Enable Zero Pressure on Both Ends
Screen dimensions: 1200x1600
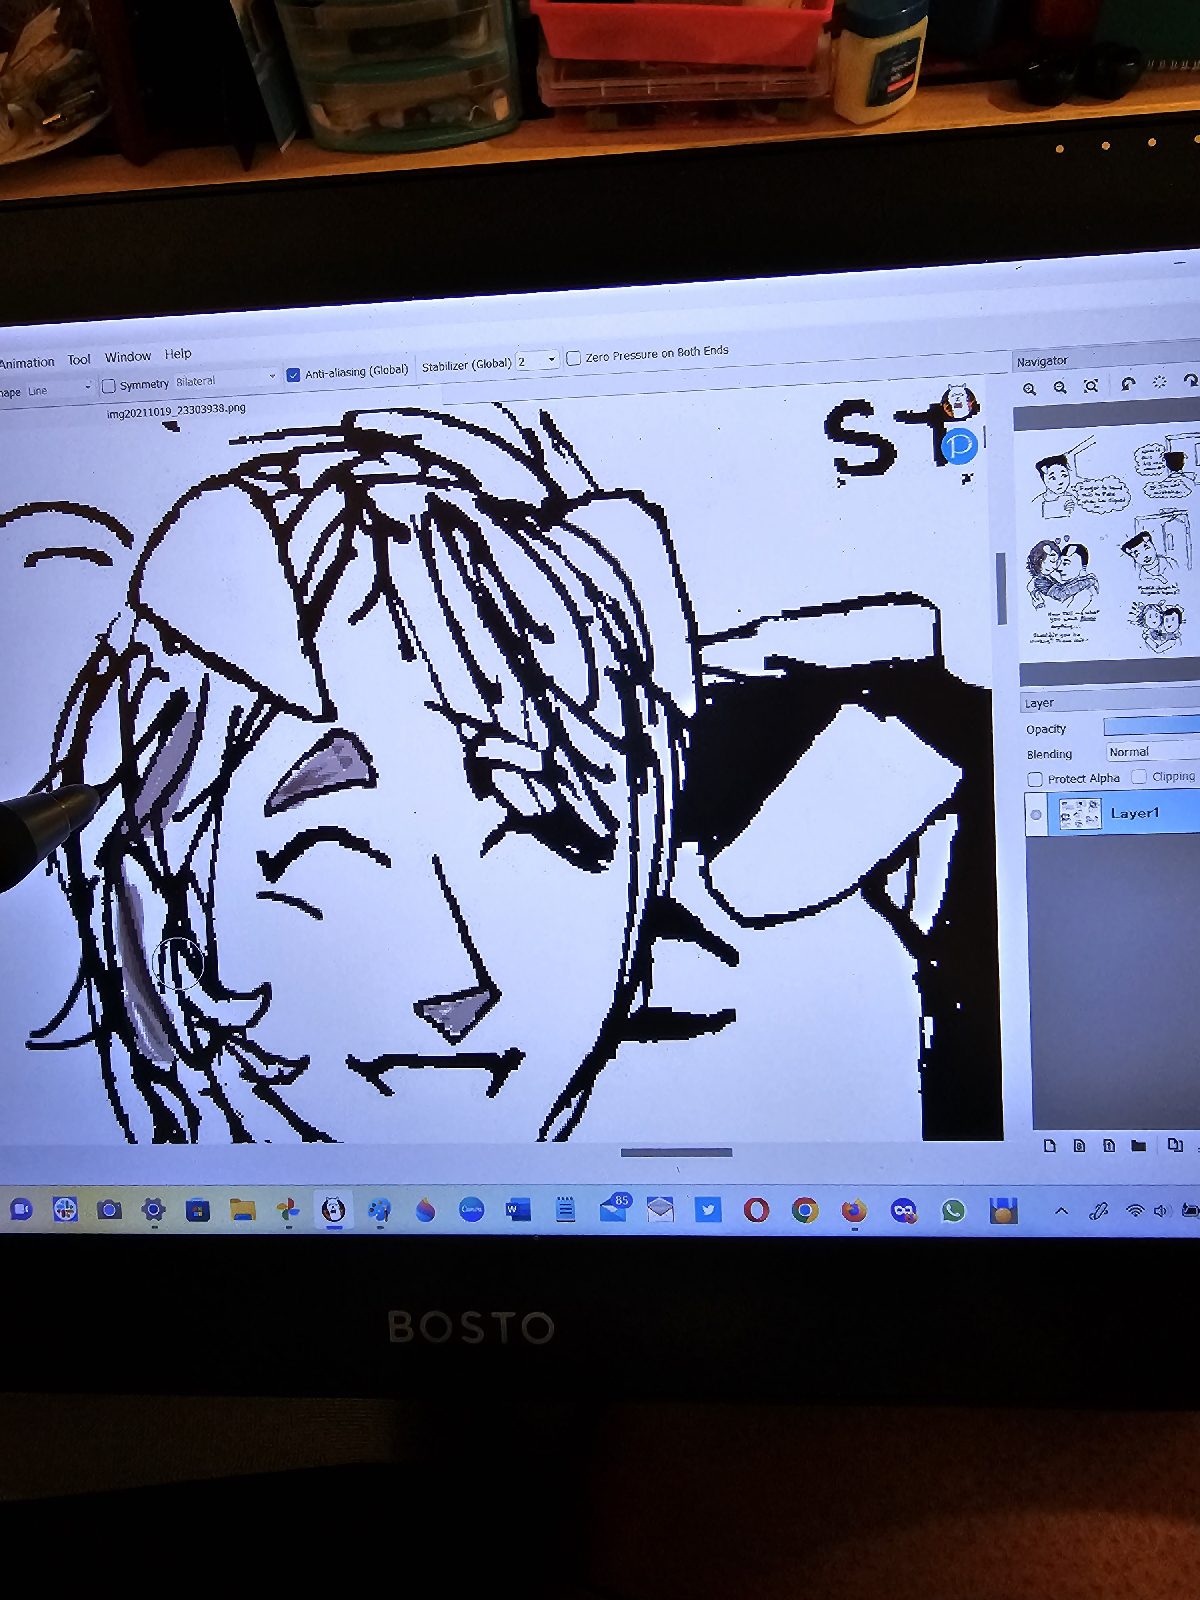(x=574, y=358)
